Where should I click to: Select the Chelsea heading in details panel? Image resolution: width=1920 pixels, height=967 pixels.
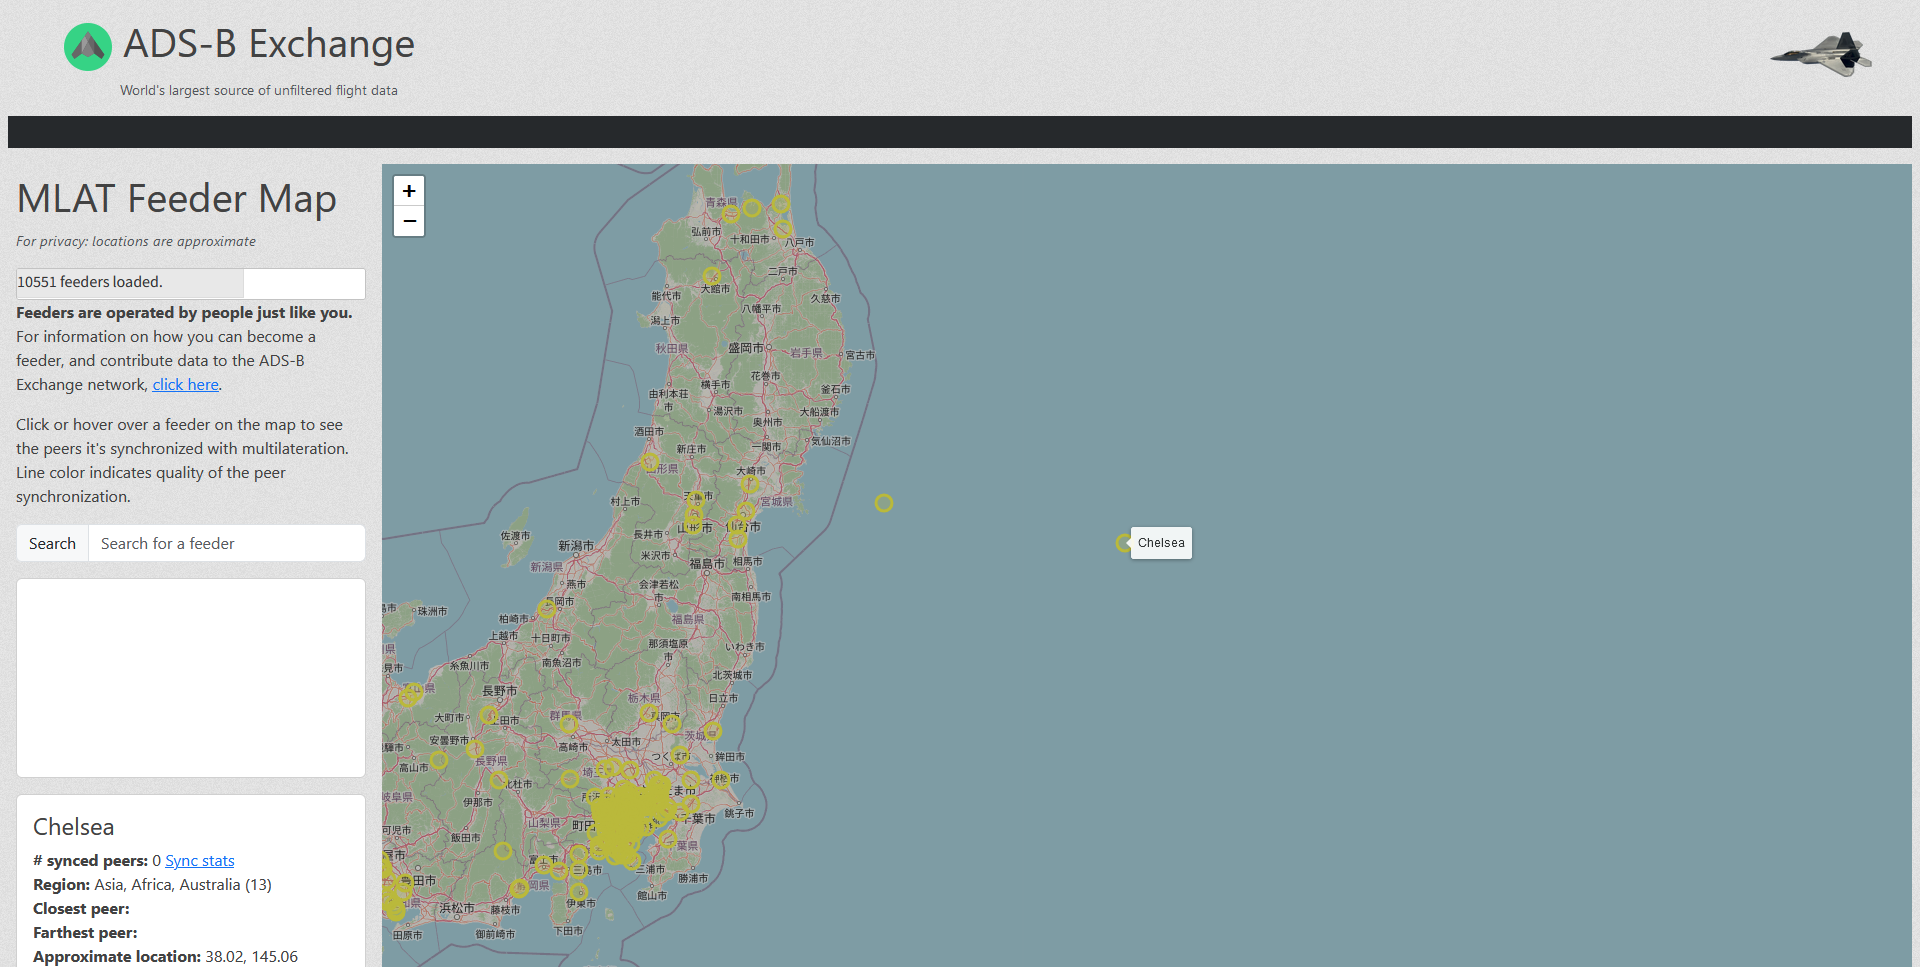tap(73, 827)
